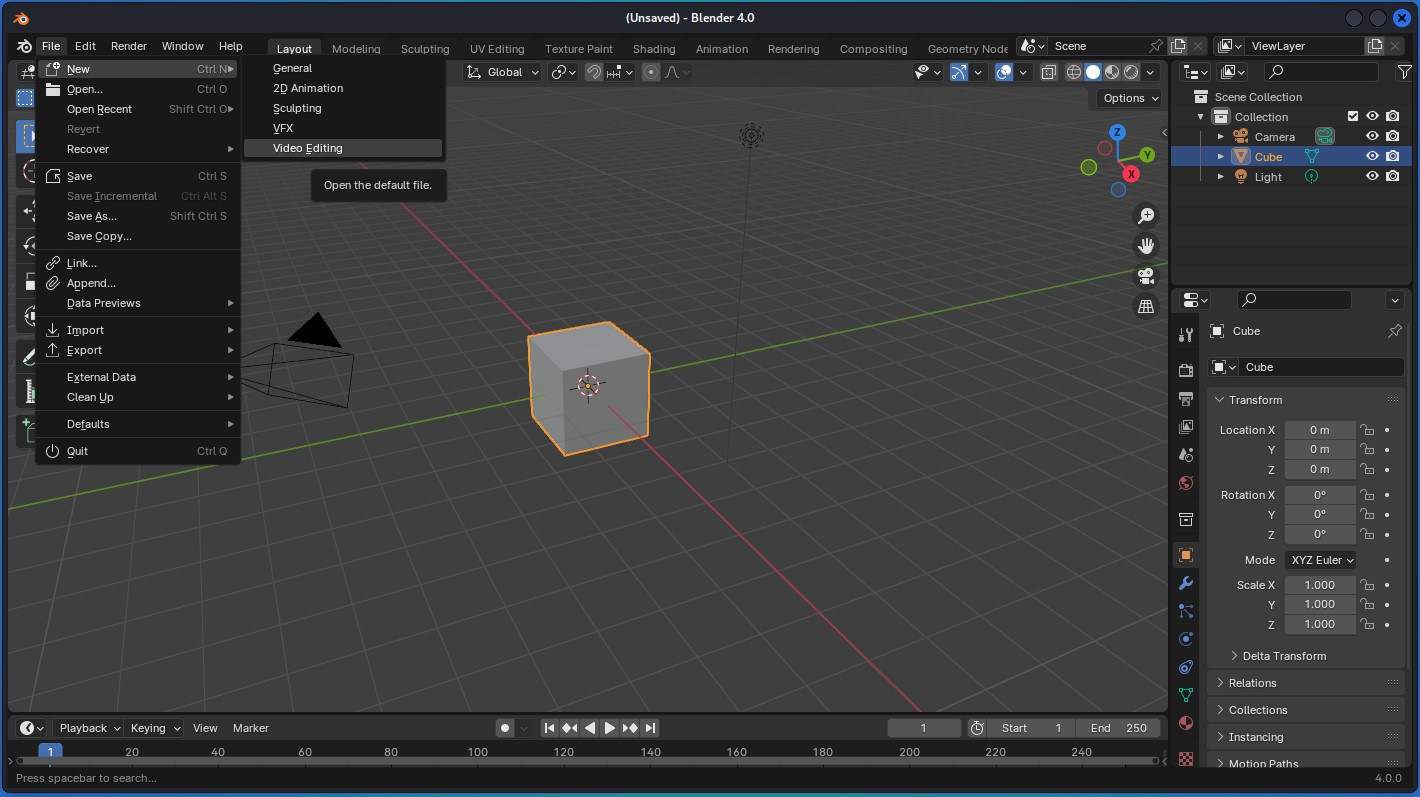Select rendered viewport shading
Image resolution: width=1420 pixels, height=797 pixels.
(x=1131, y=72)
